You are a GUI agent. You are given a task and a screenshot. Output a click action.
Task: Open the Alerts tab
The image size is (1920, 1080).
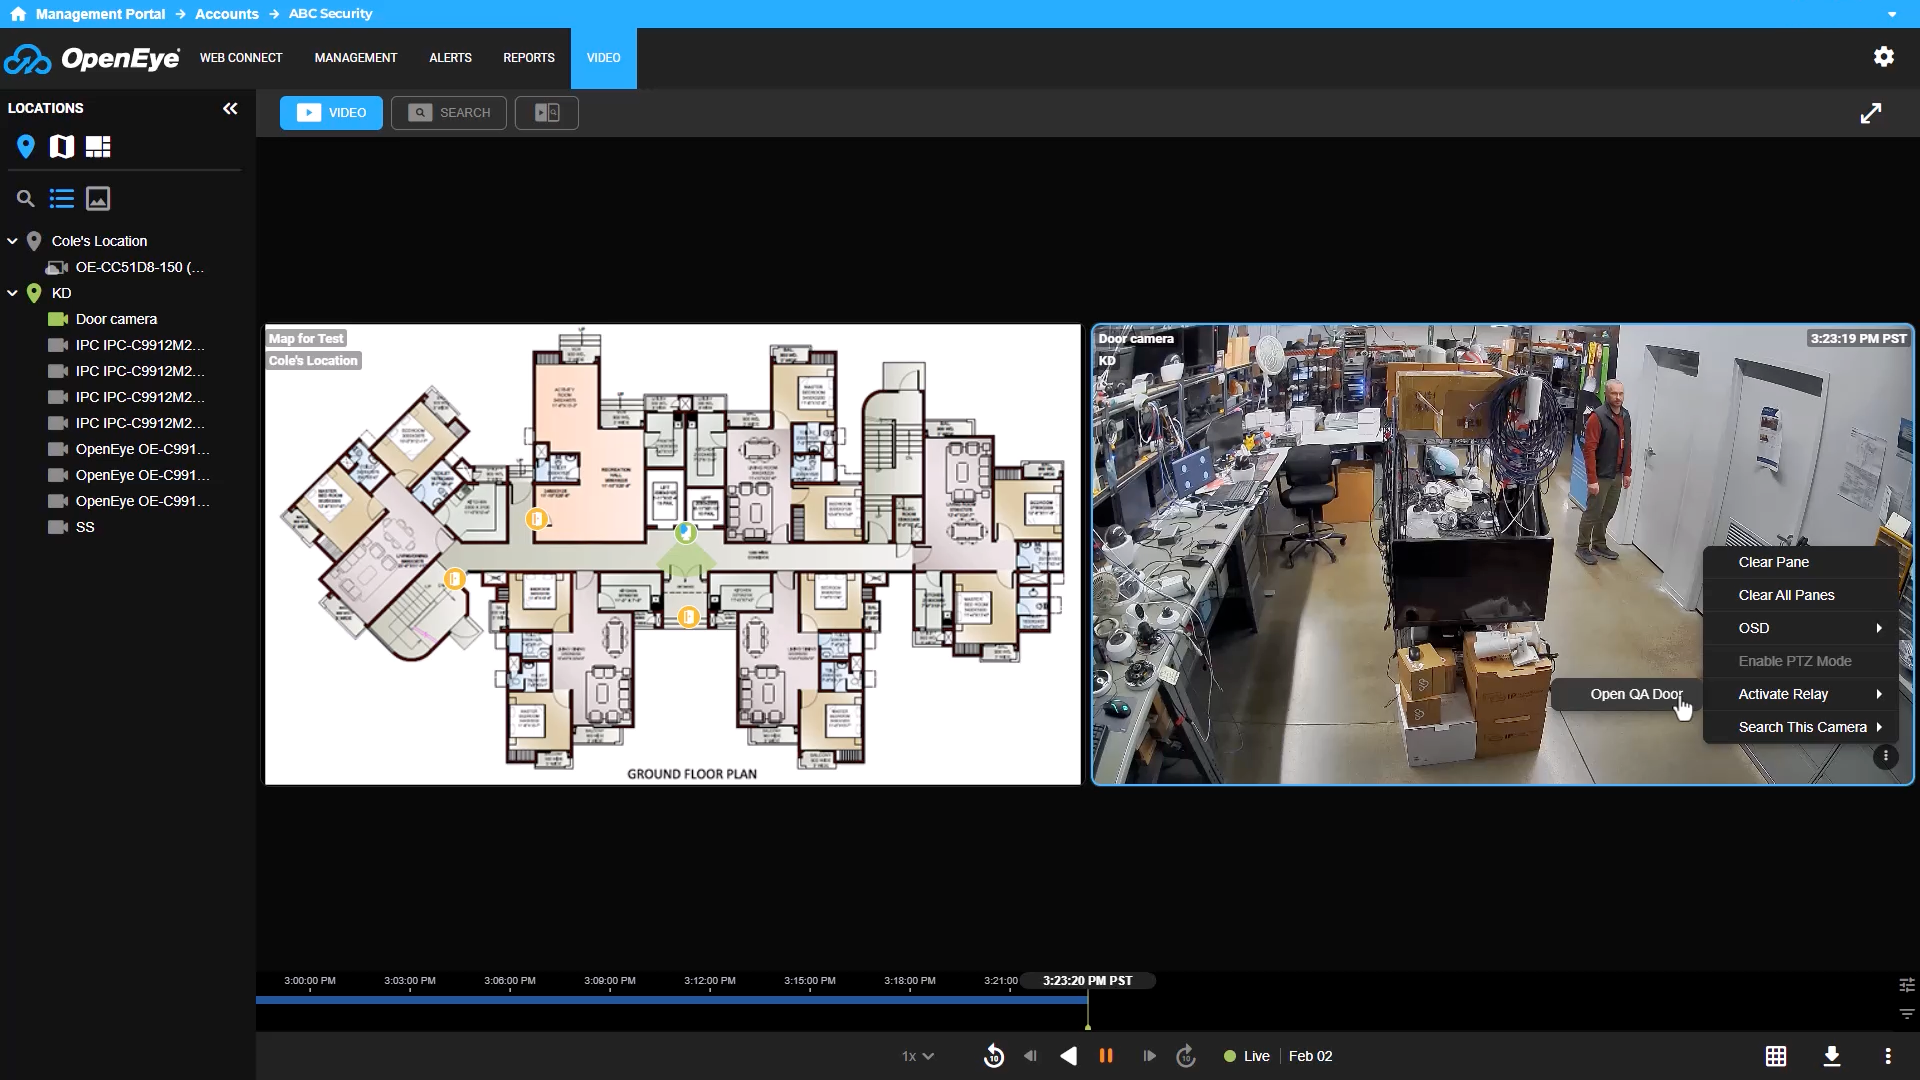[x=450, y=58]
